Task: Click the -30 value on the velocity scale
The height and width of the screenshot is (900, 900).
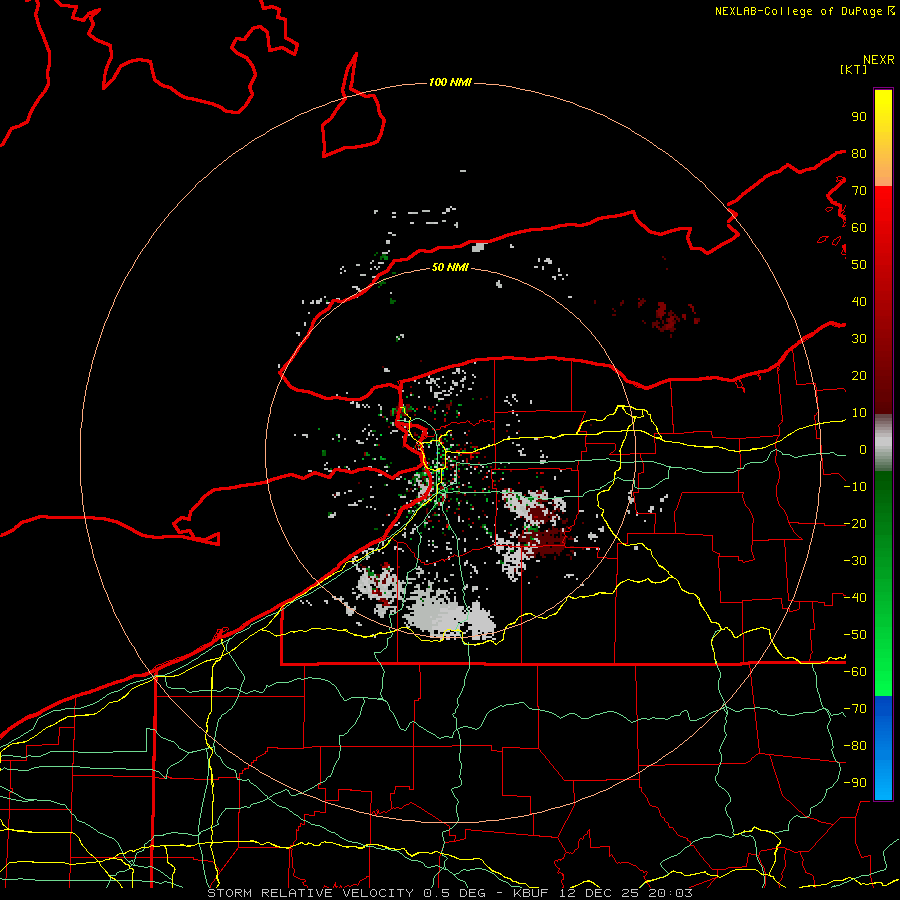Action: 855,561
